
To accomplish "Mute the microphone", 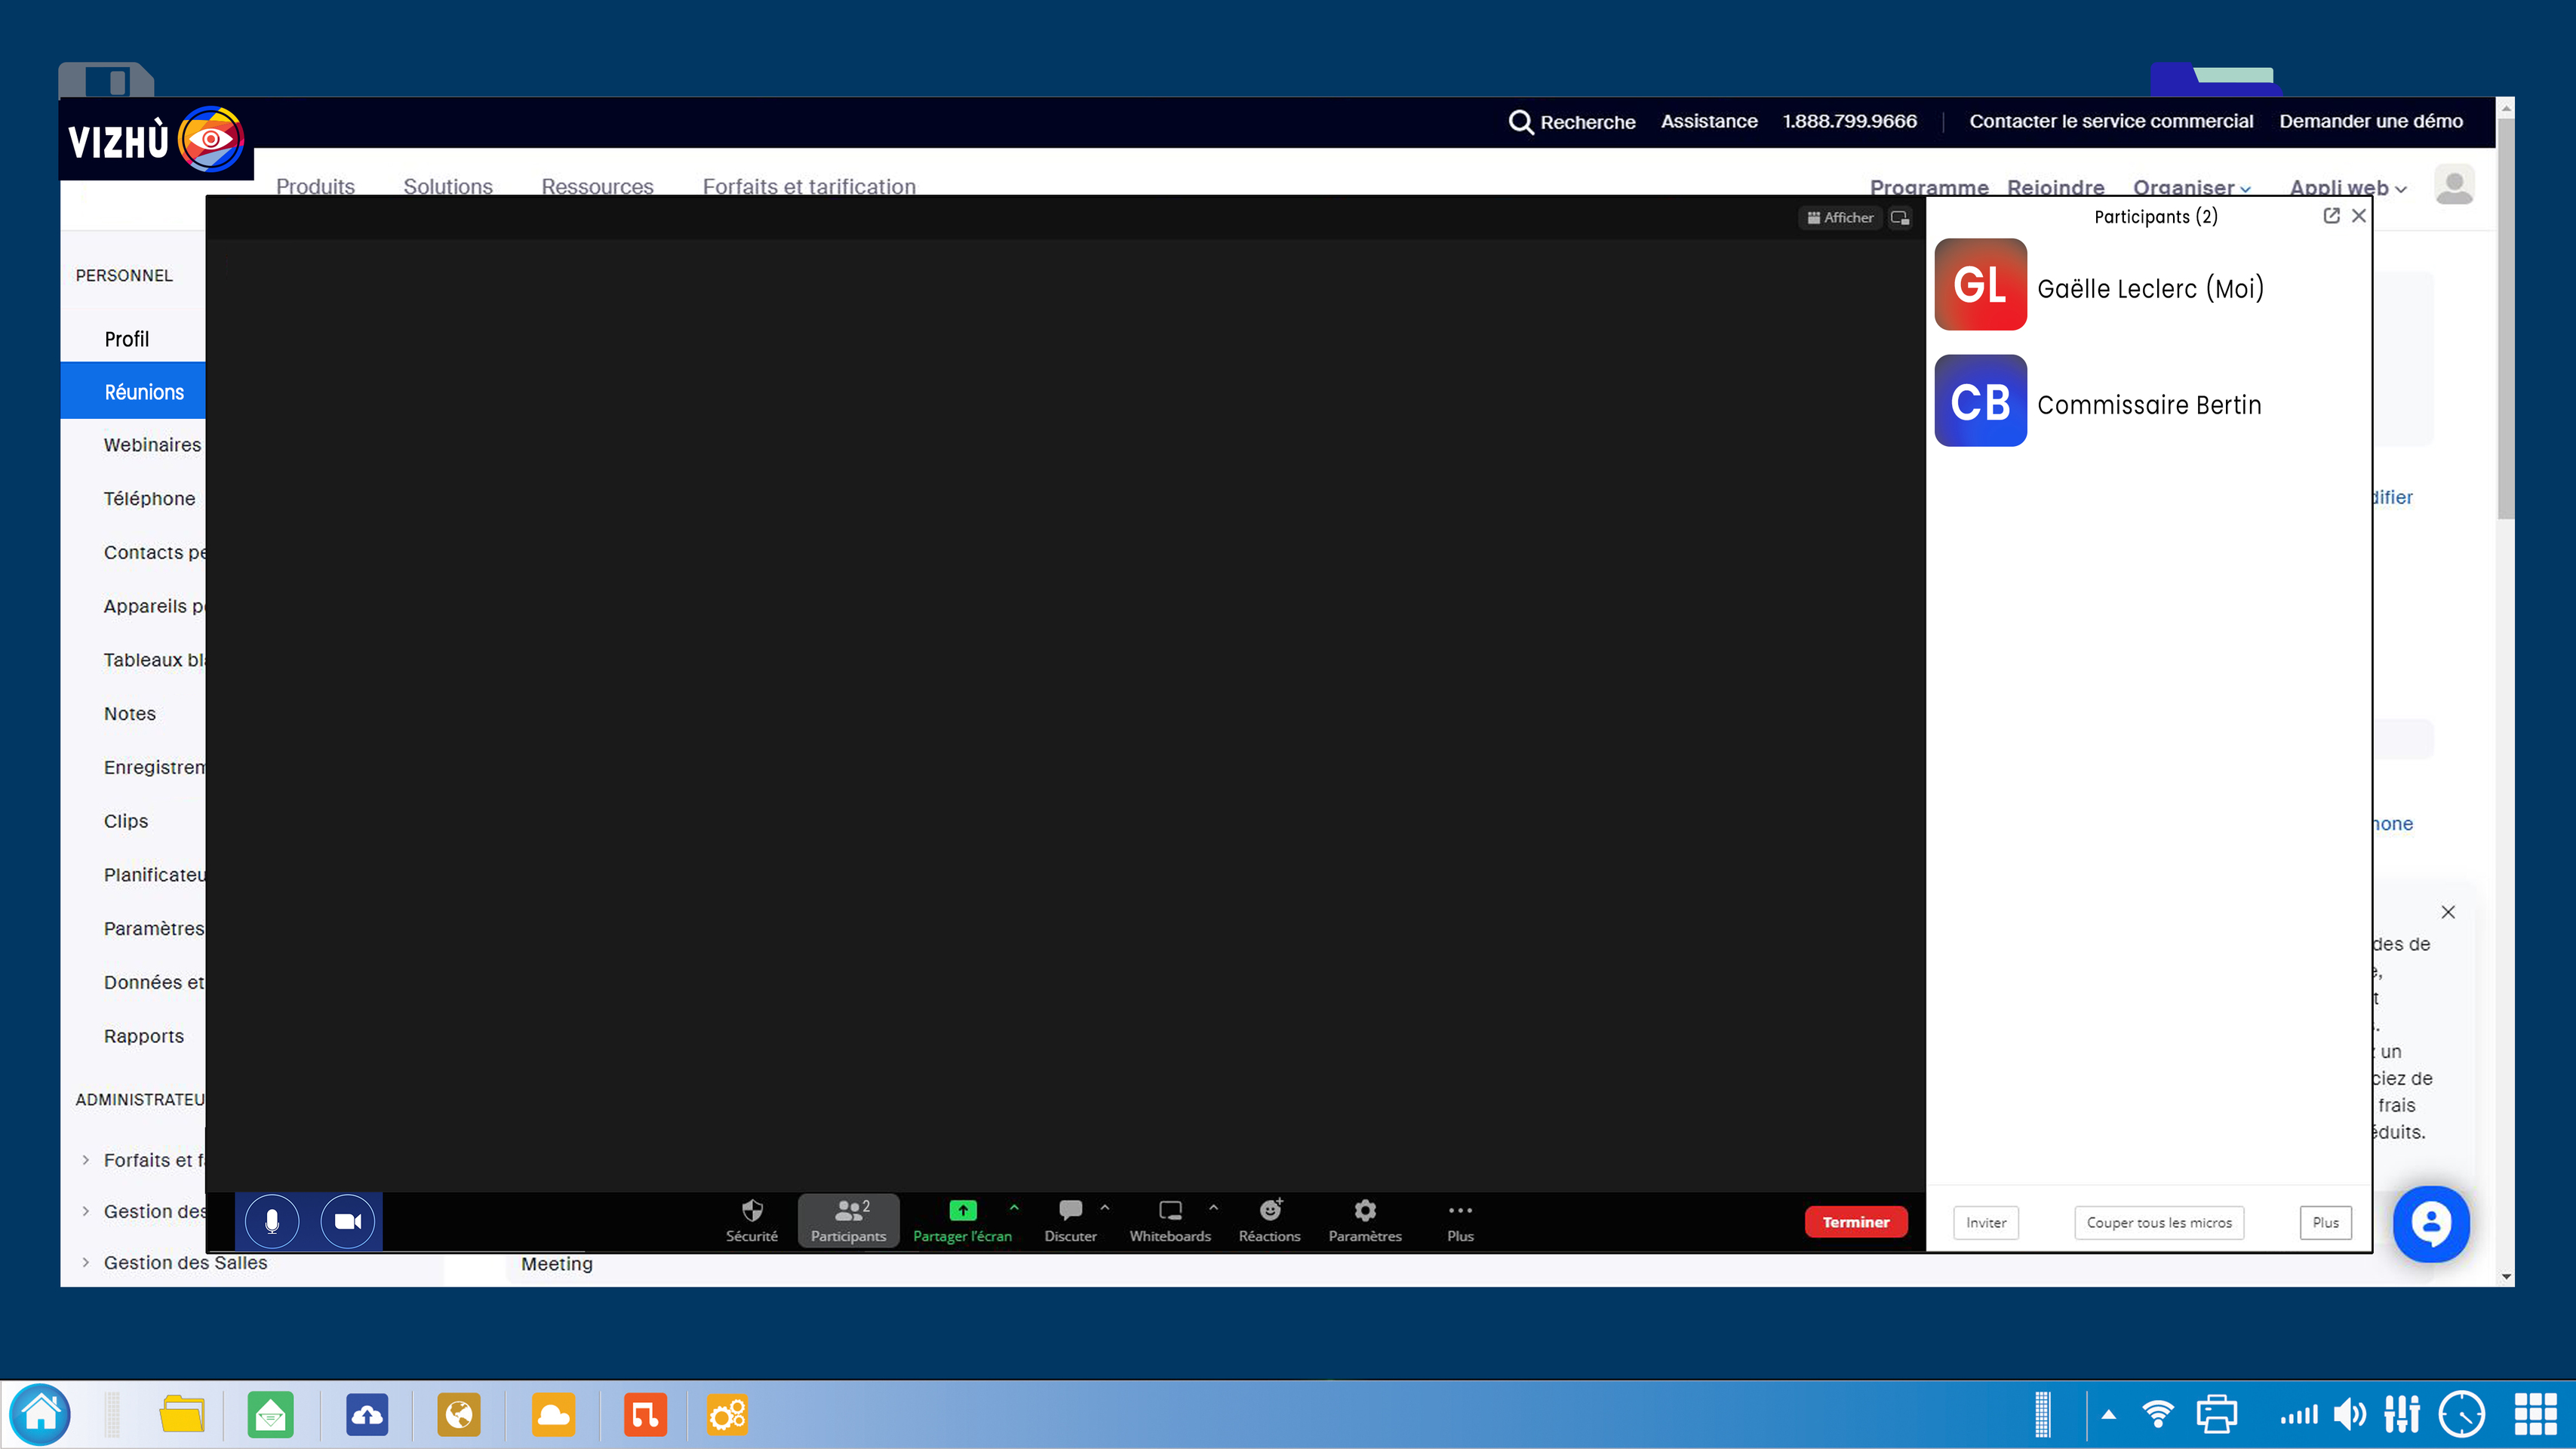I will coord(272,1221).
